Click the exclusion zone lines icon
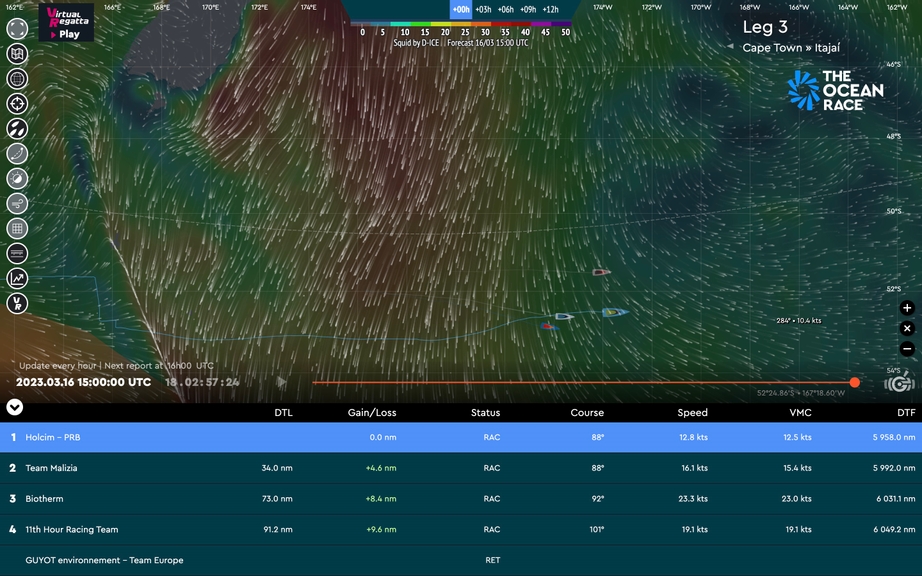The image size is (922, 576). tap(17, 253)
